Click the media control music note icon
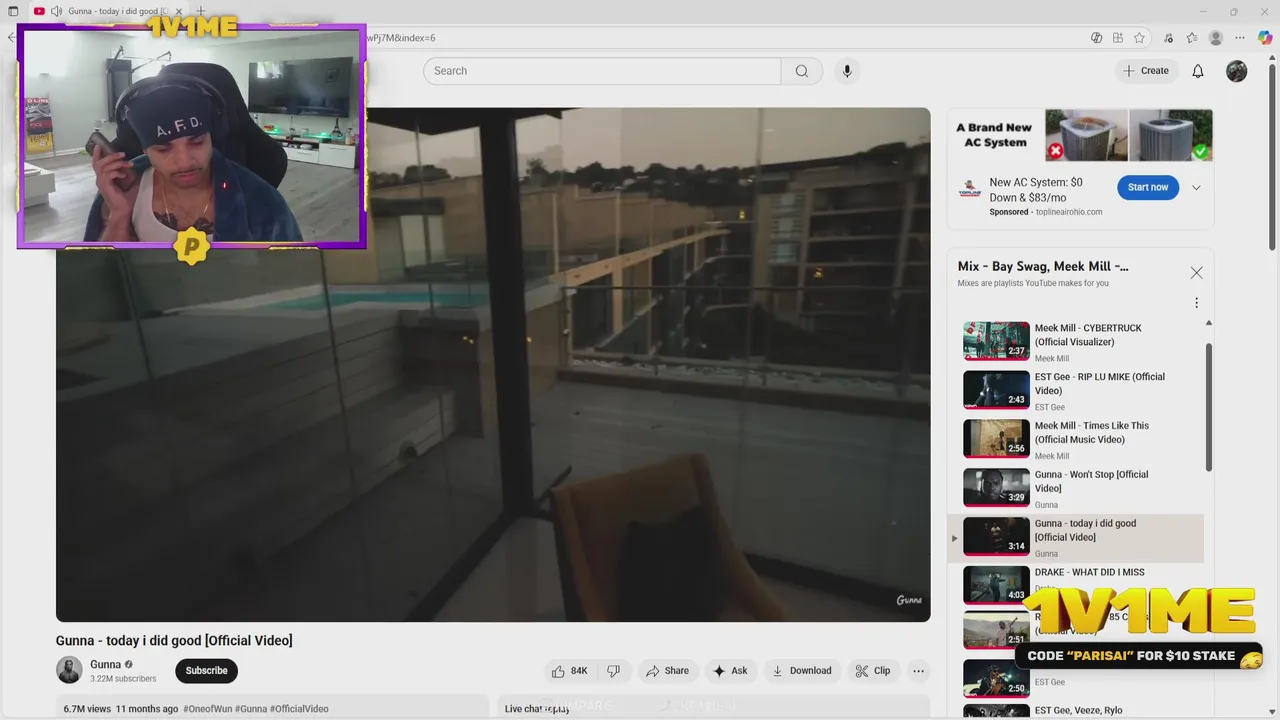Screen dimensions: 1280x720 pos(1169,38)
